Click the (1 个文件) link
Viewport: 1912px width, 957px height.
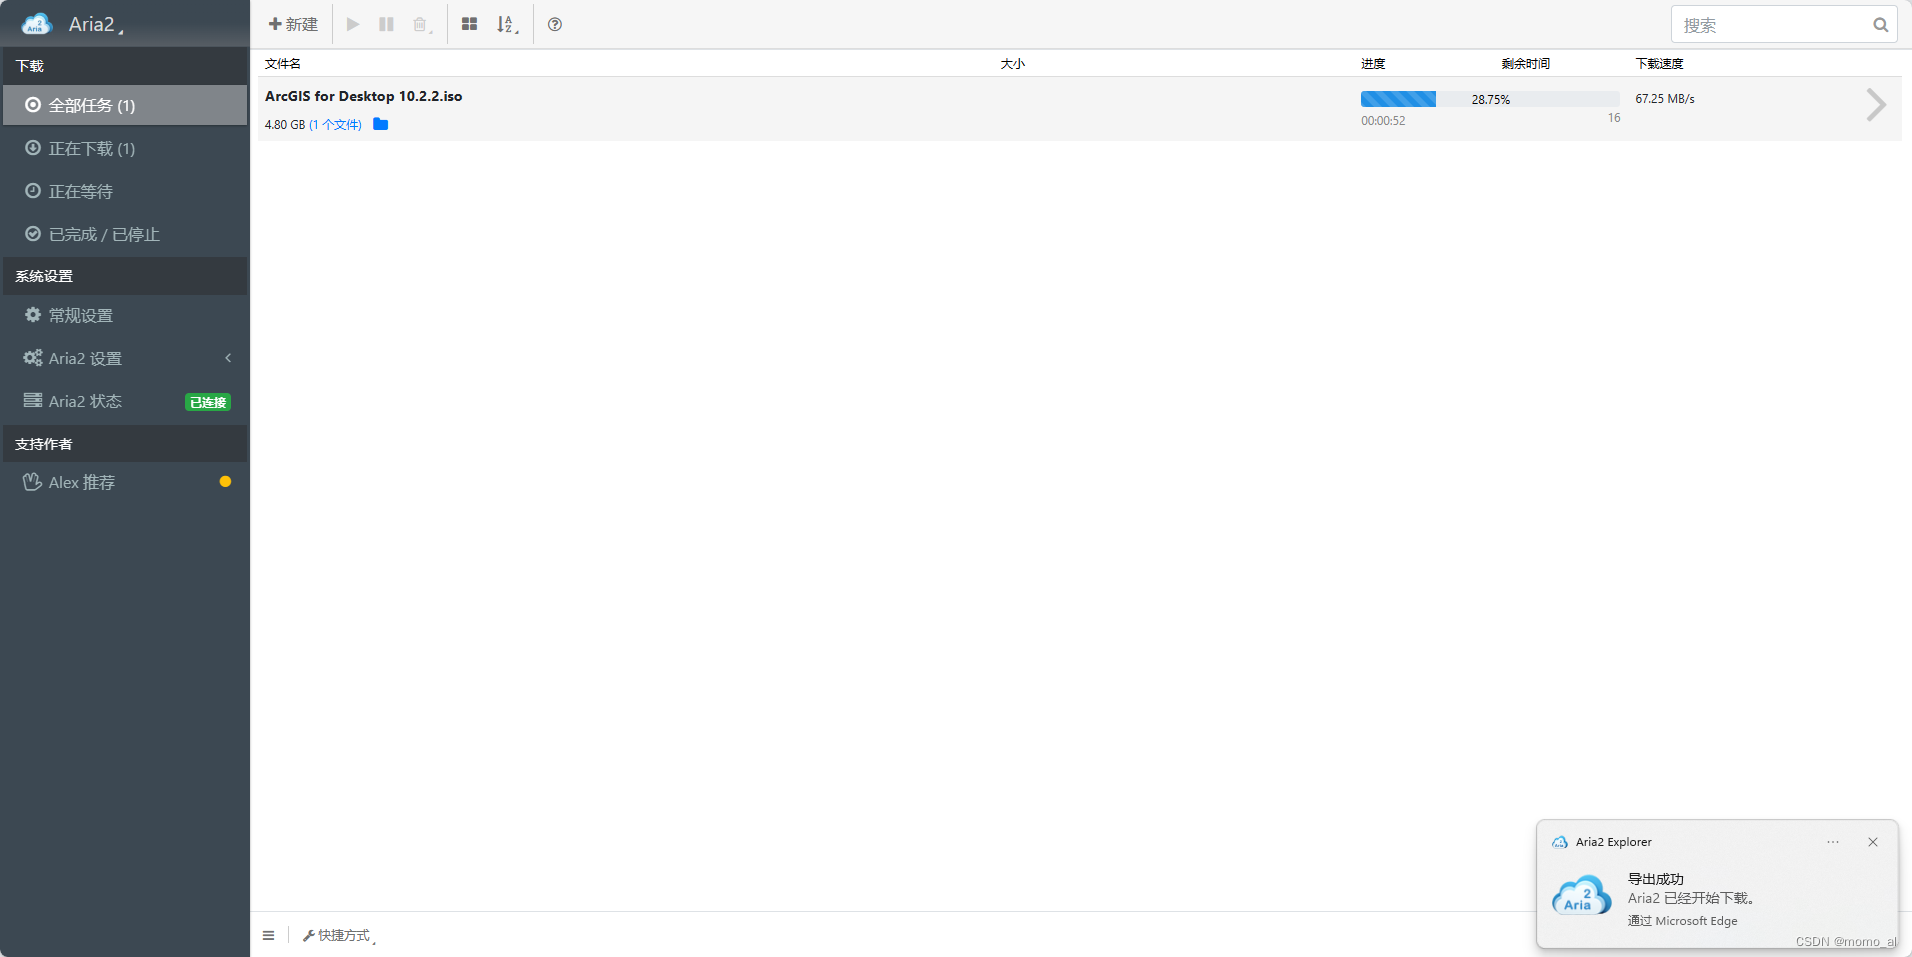point(336,125)
